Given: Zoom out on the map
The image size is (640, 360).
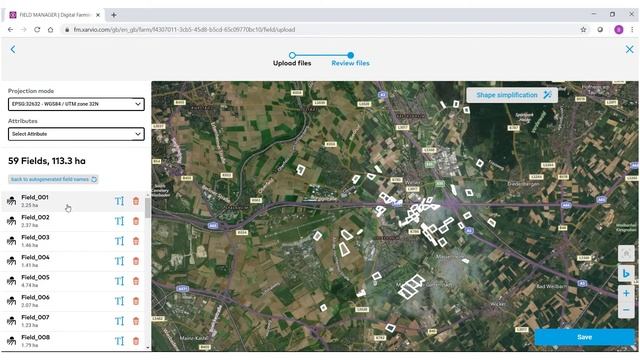Looking at the screenshot, I should (626, 310).
